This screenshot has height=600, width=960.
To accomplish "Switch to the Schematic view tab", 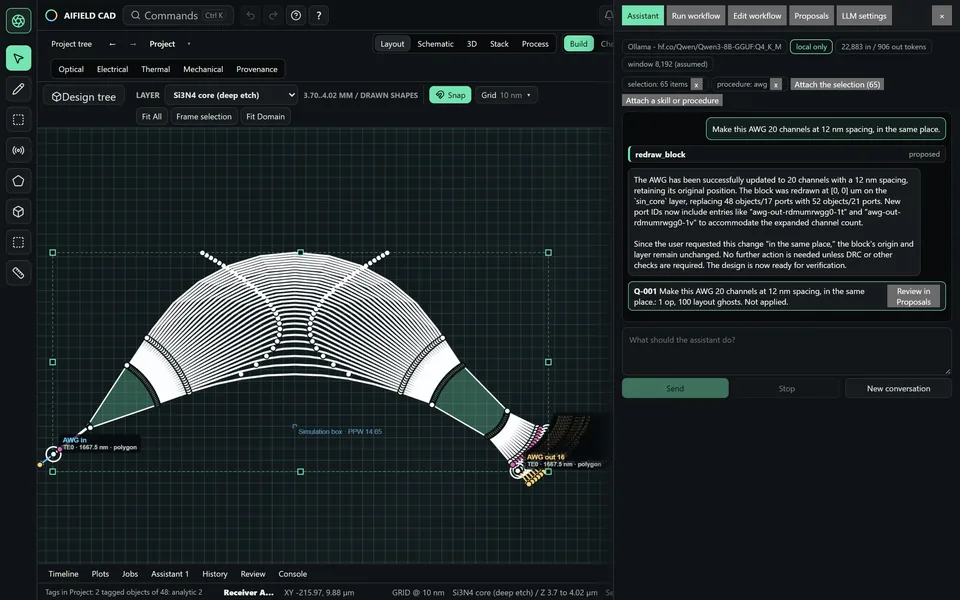I will pos(435,43).
